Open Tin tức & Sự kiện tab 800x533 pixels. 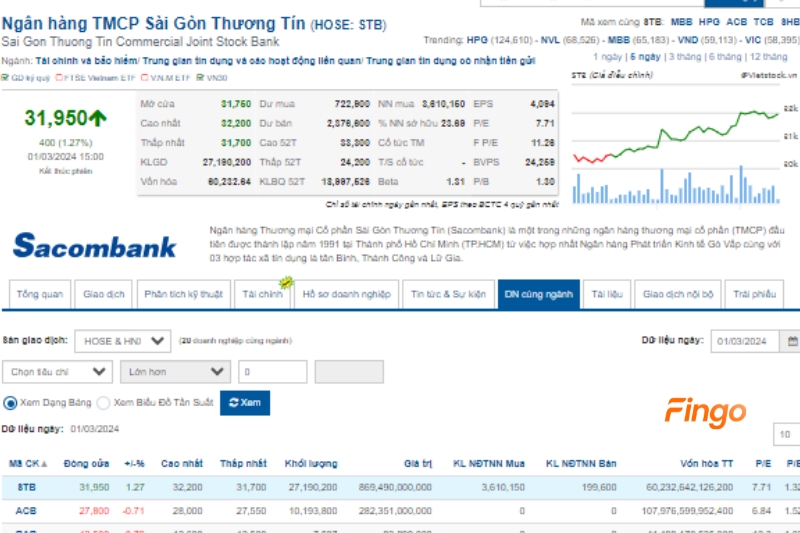pos(448,294)
